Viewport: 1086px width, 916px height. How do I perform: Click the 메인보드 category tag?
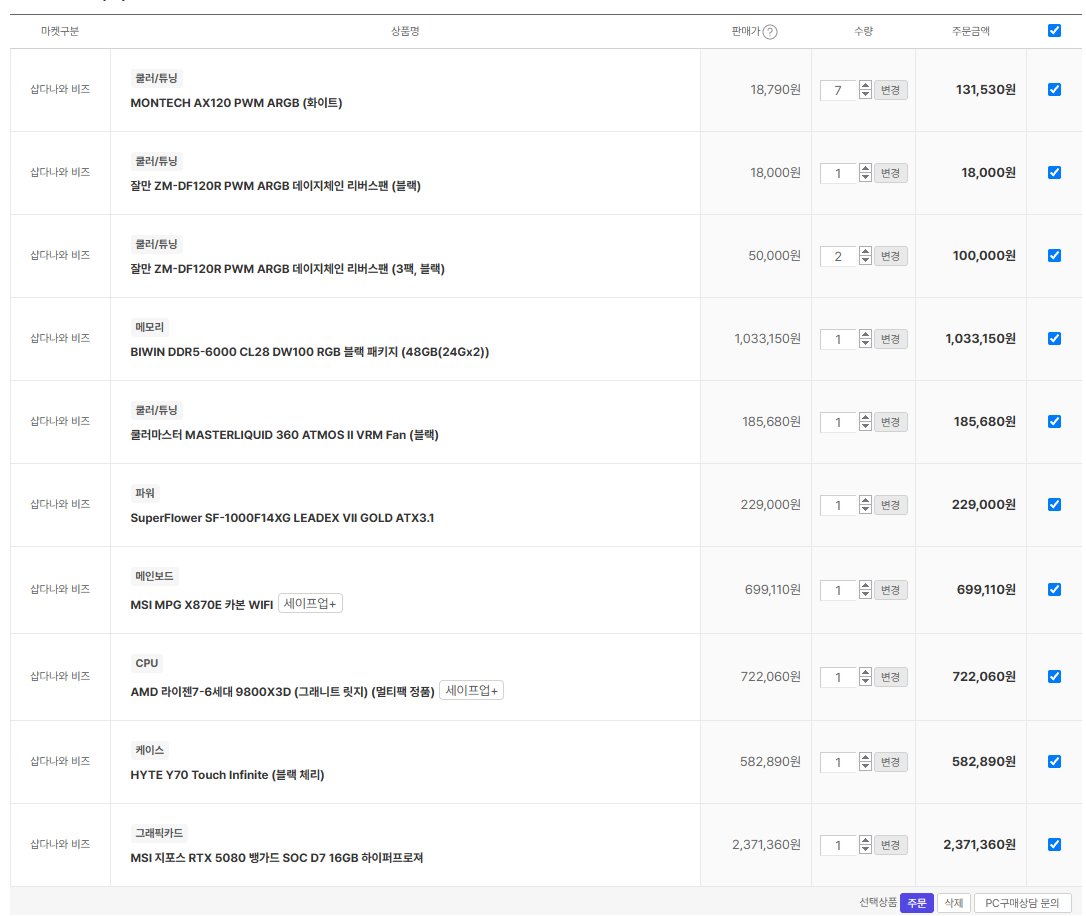coord(154,576)
